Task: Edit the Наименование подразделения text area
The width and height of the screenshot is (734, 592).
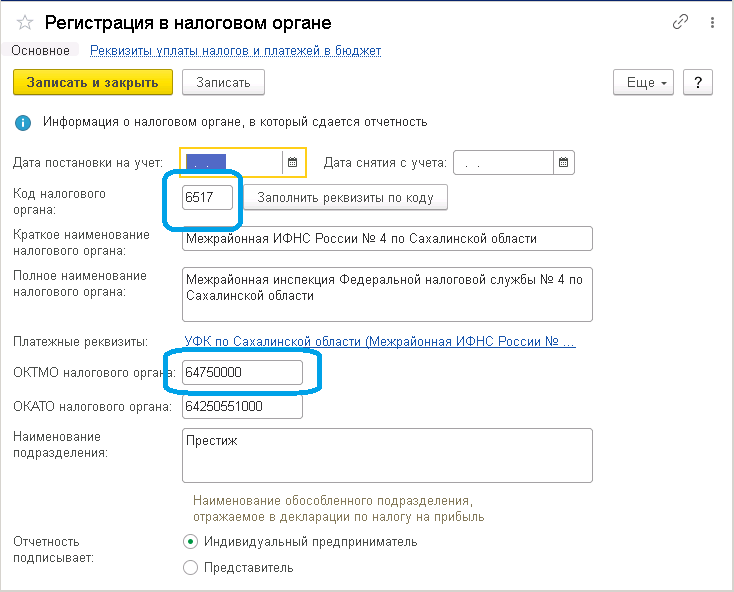Action: 387,455
